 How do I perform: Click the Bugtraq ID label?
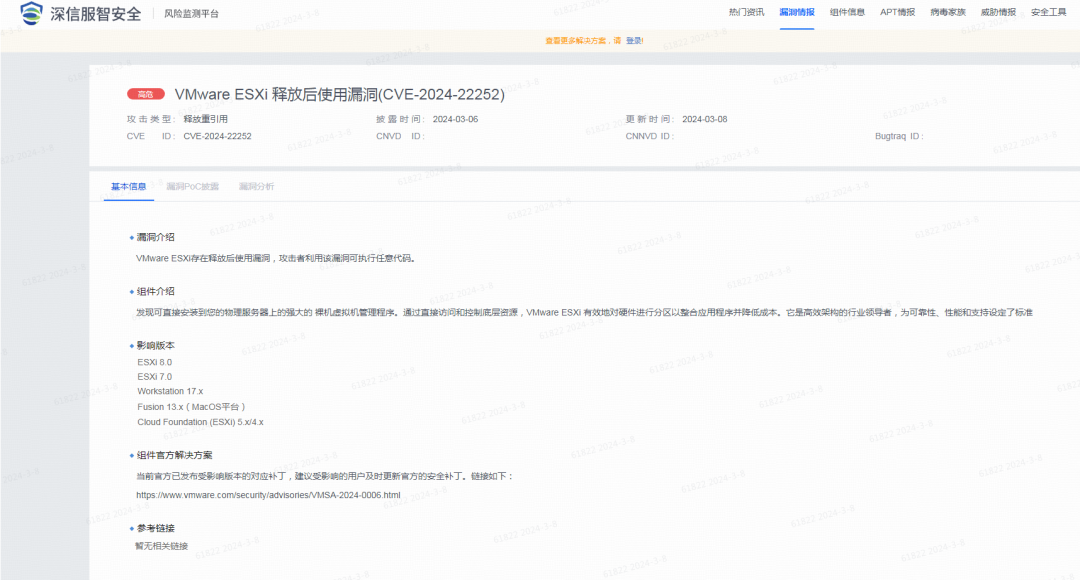pos(898,136)
